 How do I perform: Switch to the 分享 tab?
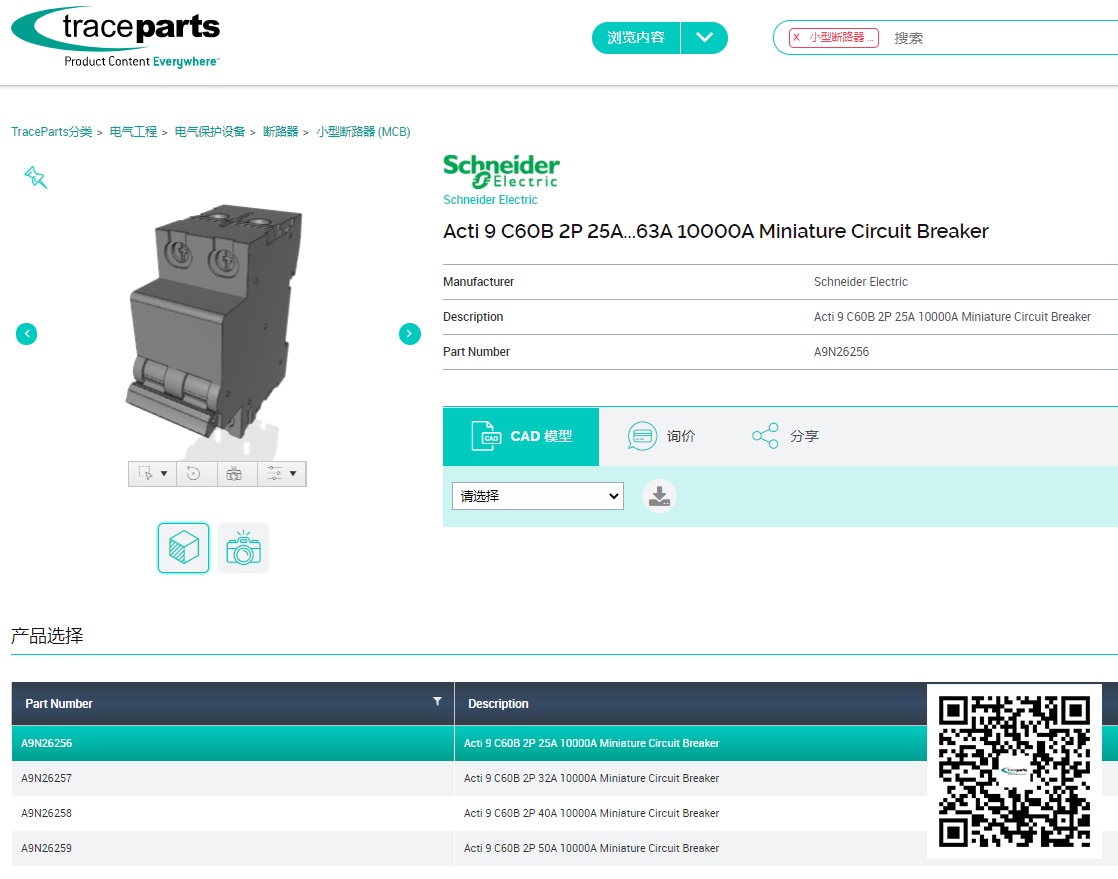coord(785,436)
